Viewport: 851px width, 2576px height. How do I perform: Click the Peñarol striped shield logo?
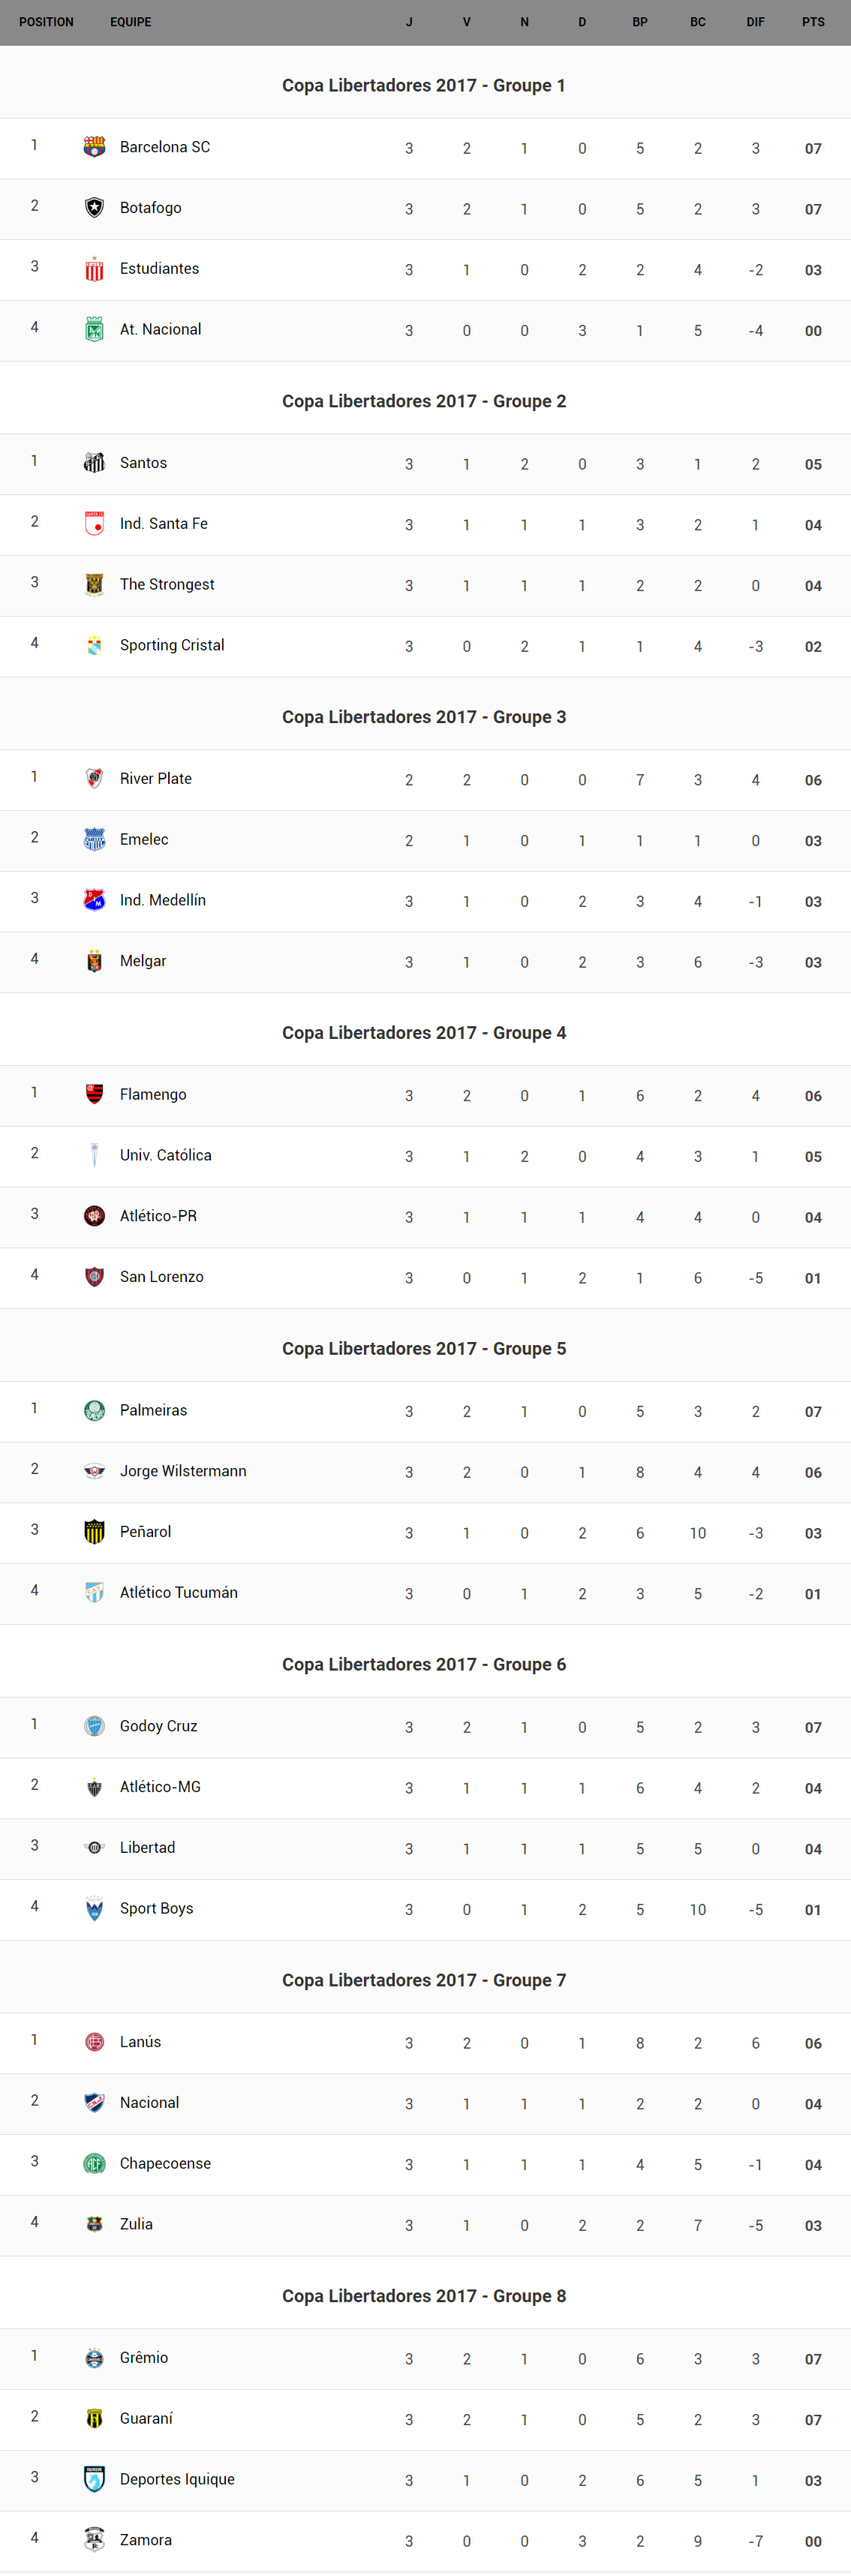tap(94, 1532)
